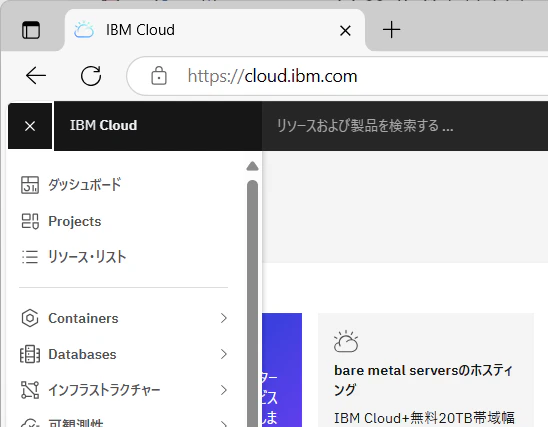Click the Containers hexagon icon
Viewport: 548px width, 427px height.
click(x=30, y=318)
